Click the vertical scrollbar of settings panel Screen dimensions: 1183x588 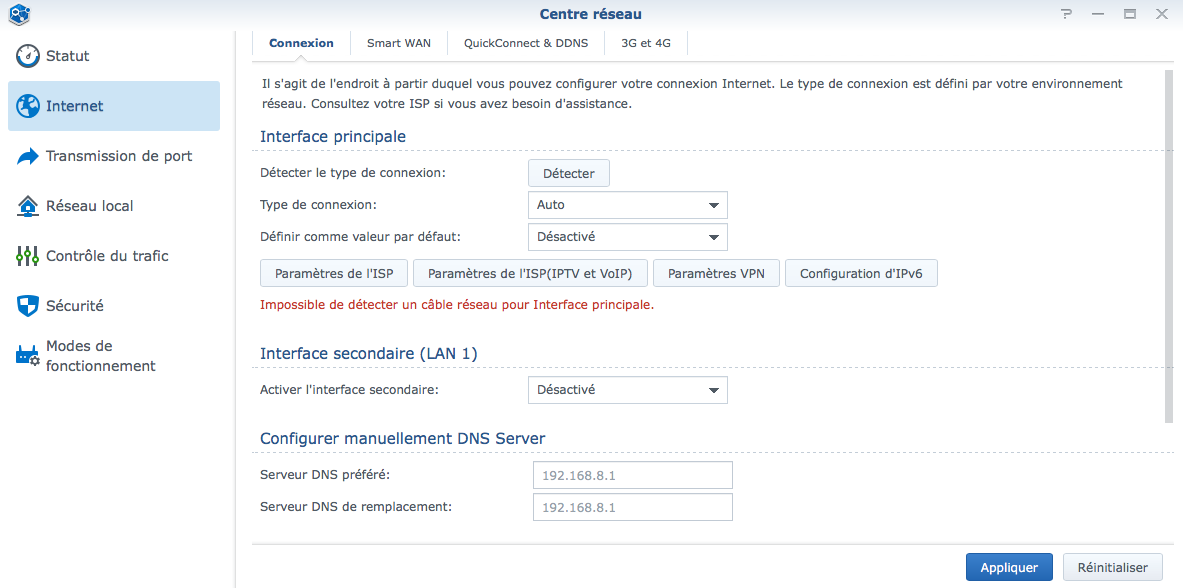1169,245
